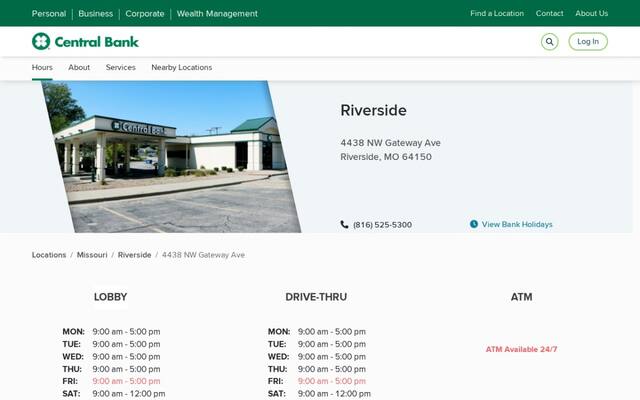Open search with the magnifier icon
The image size is (640, 400).
point(549,42)
